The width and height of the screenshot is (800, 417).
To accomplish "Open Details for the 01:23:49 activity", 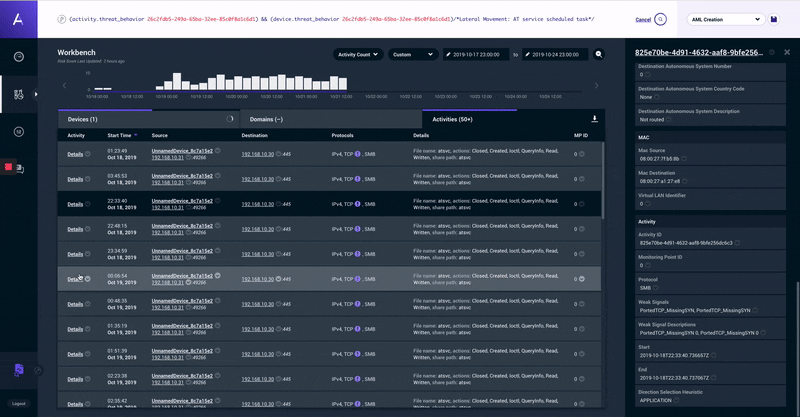I will point(75,154).
